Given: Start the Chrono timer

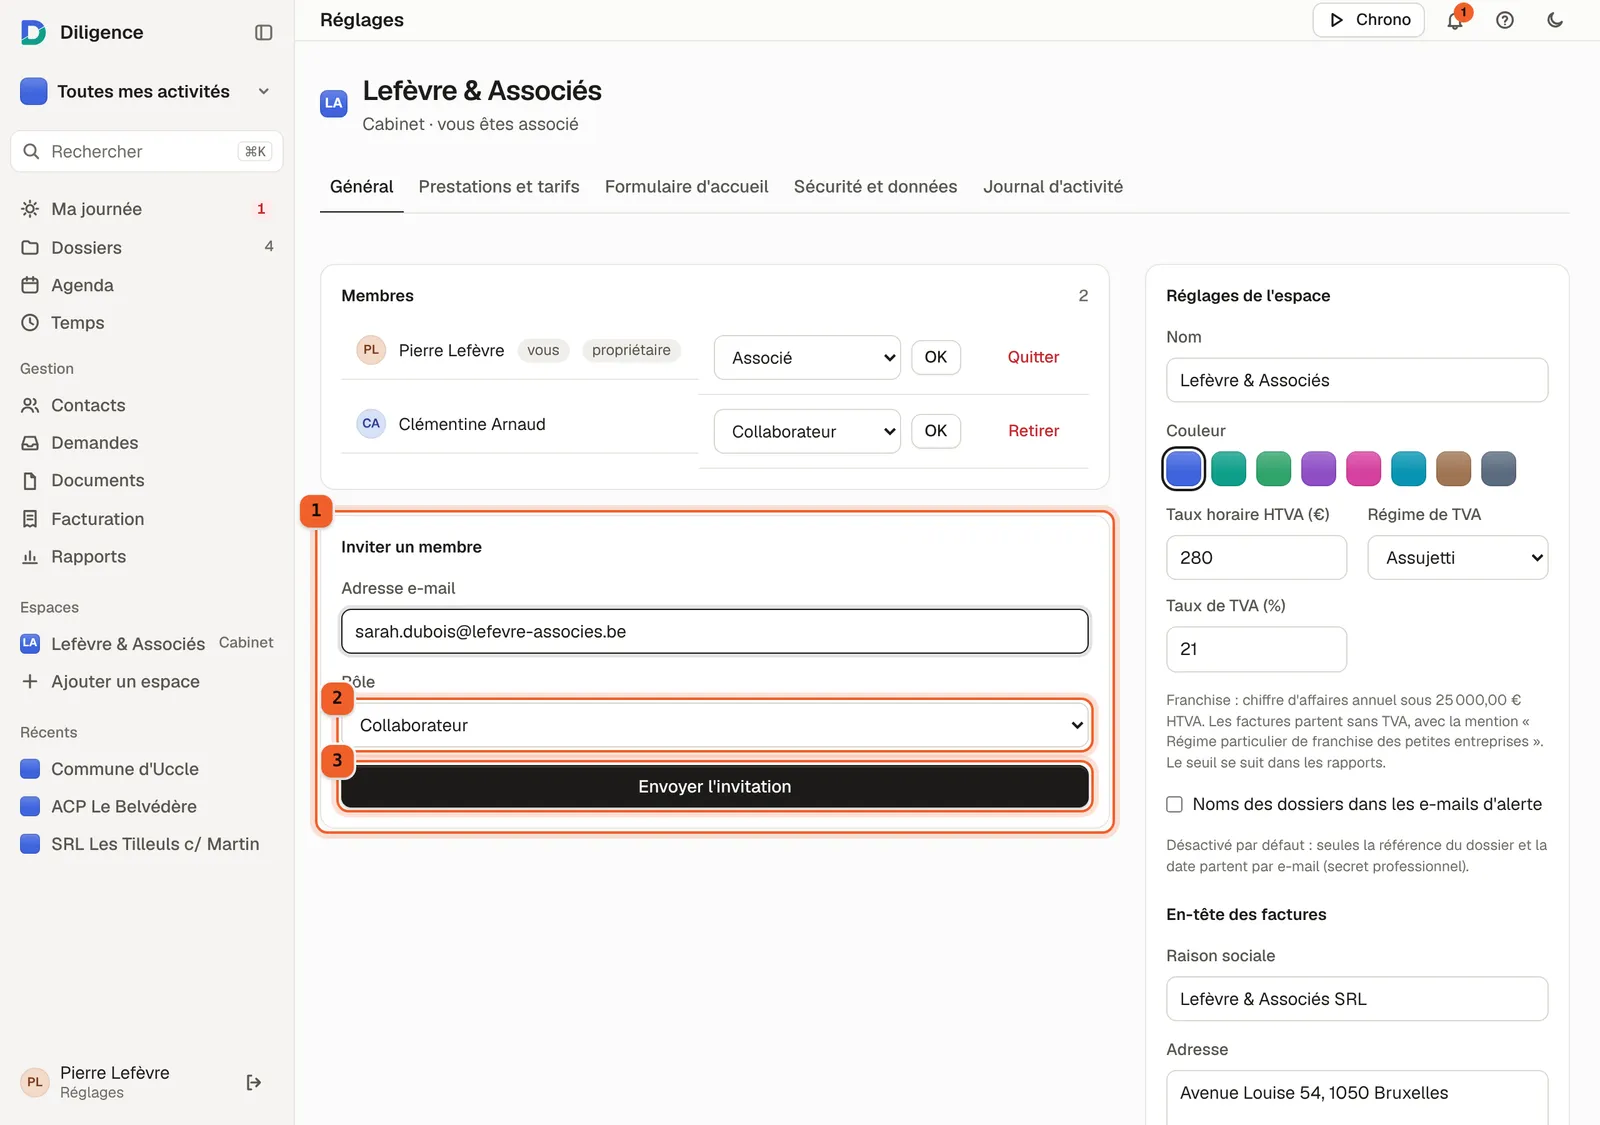Looking at the screenshot, I should [x=1368, y=20].
